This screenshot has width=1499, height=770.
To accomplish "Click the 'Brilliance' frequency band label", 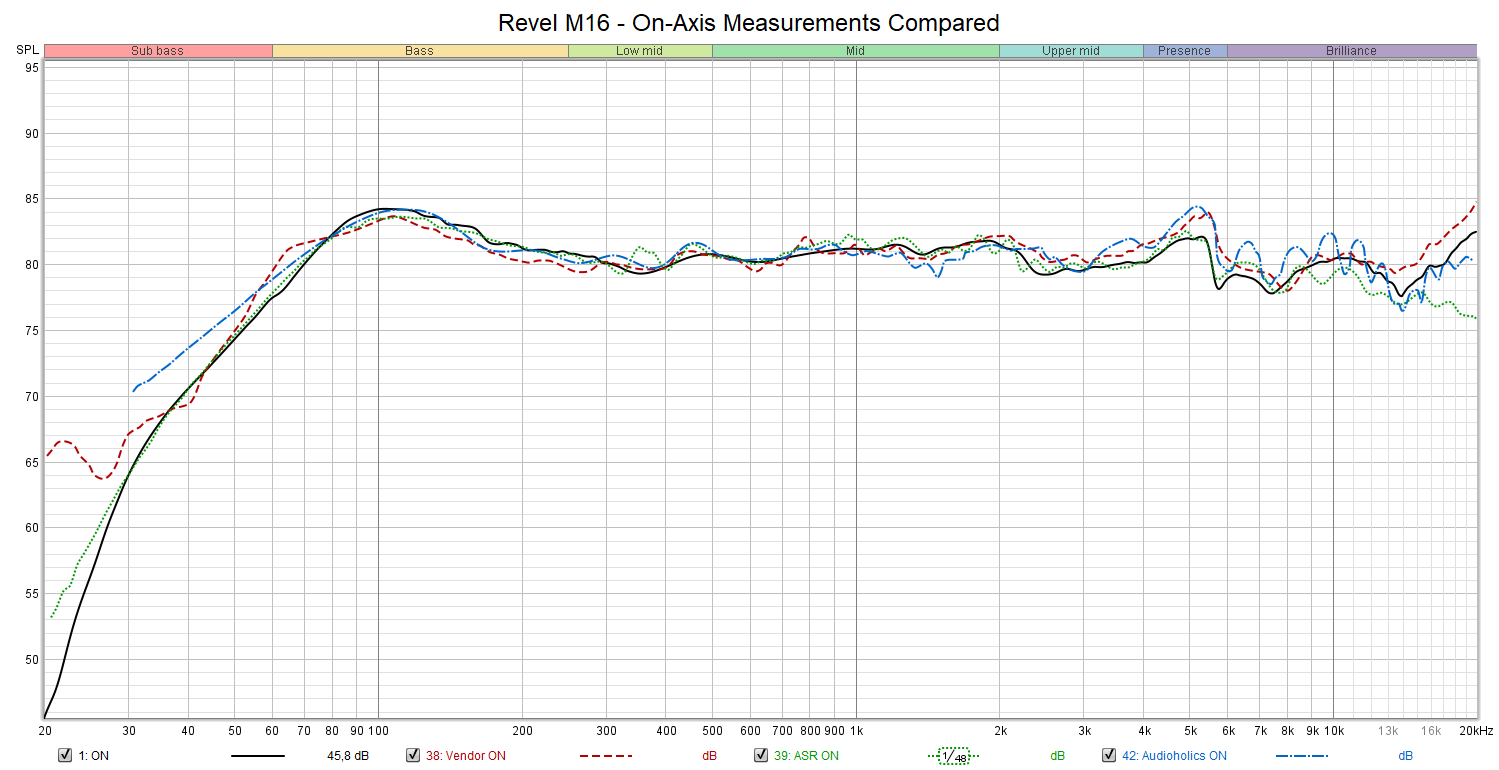I will (x=1352, y=51).
